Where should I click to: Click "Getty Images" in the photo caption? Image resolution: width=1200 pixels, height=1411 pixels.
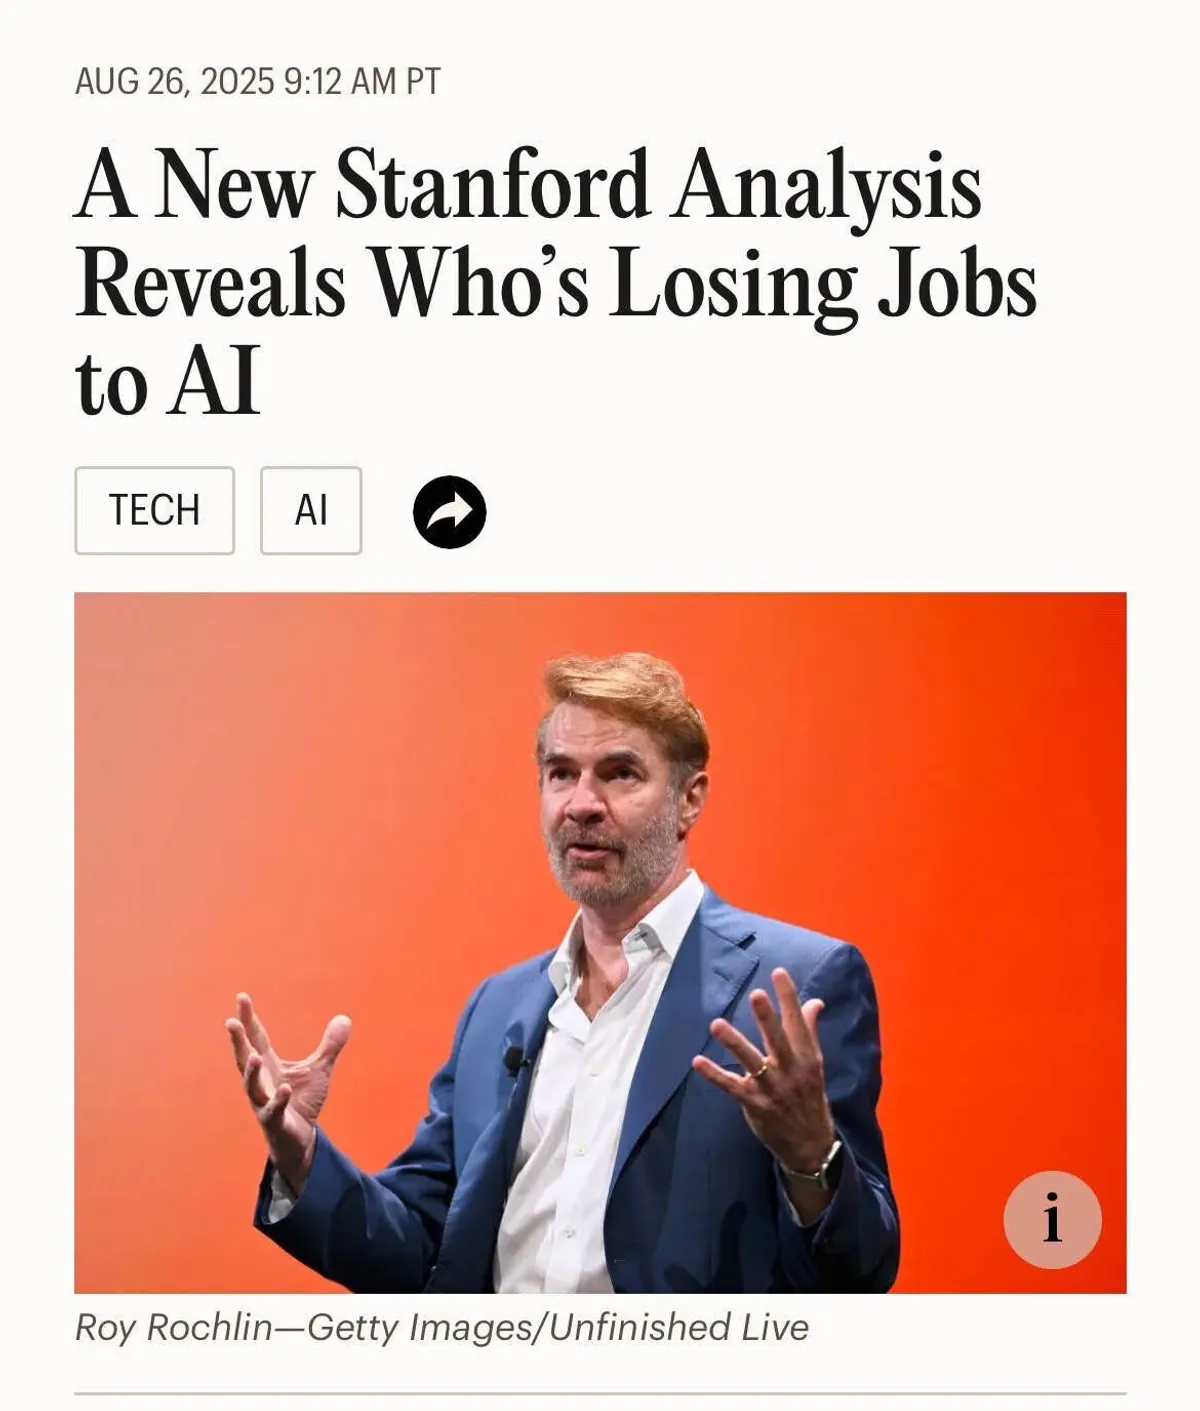click(421, 1327)
